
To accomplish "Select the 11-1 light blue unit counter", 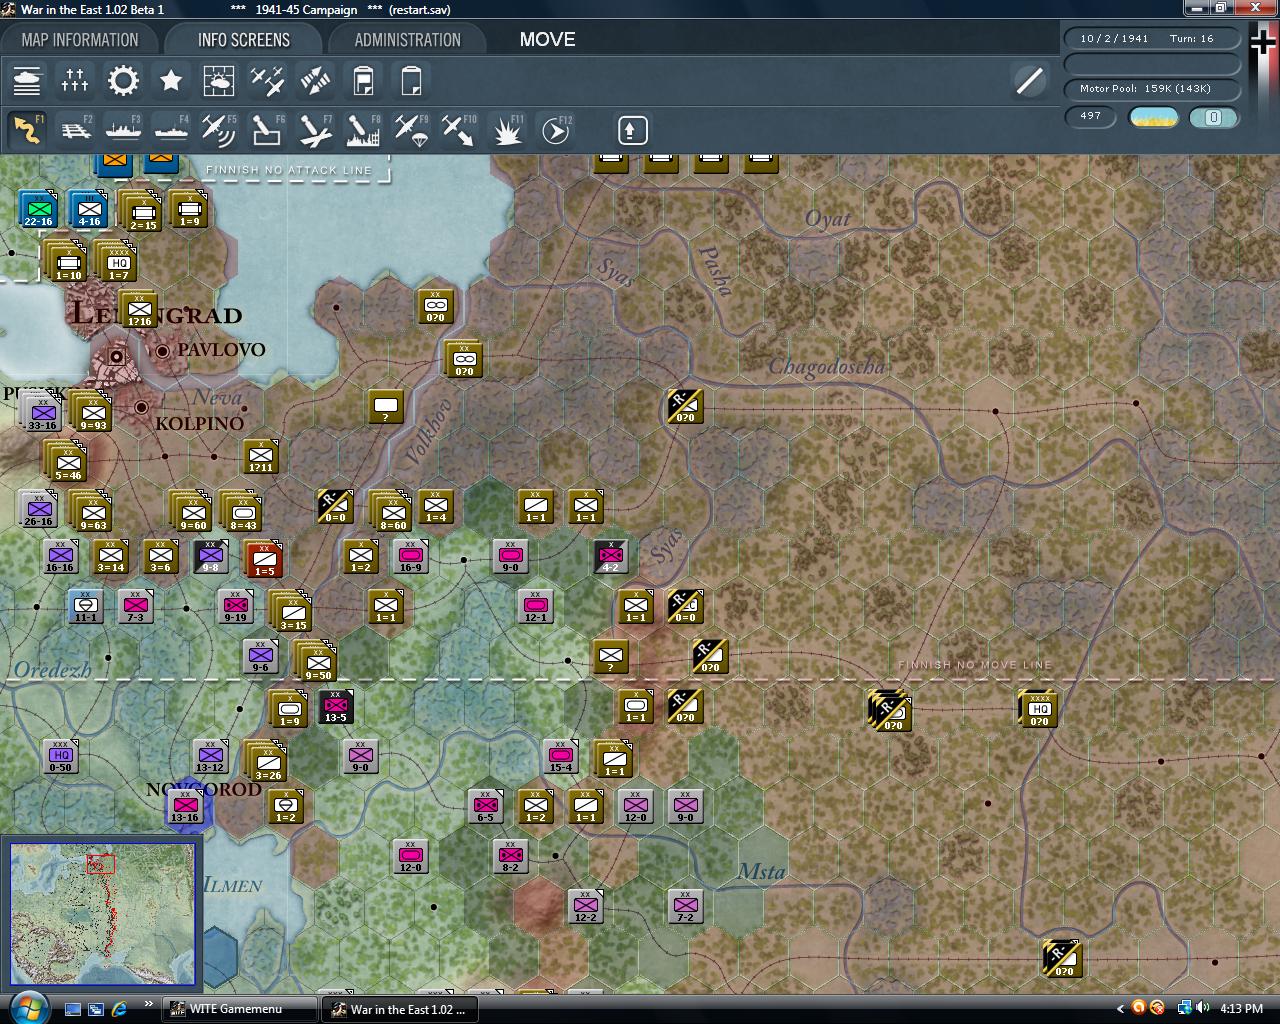I will (86, 607).
